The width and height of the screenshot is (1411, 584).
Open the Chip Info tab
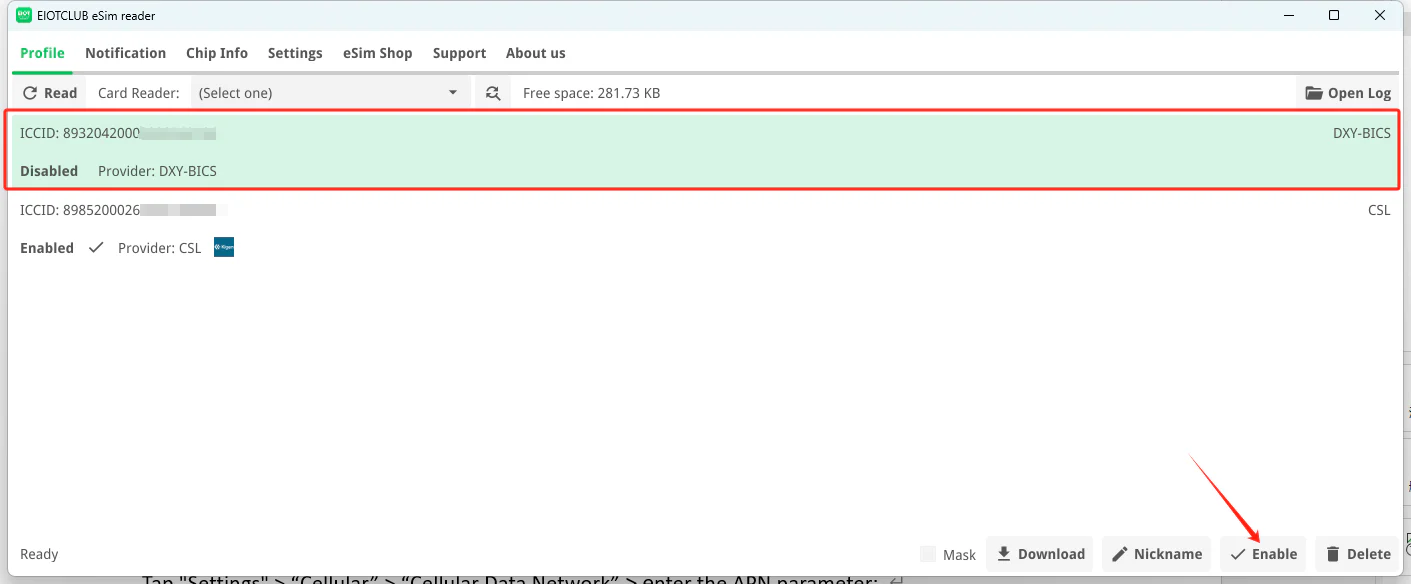[217, 53]
